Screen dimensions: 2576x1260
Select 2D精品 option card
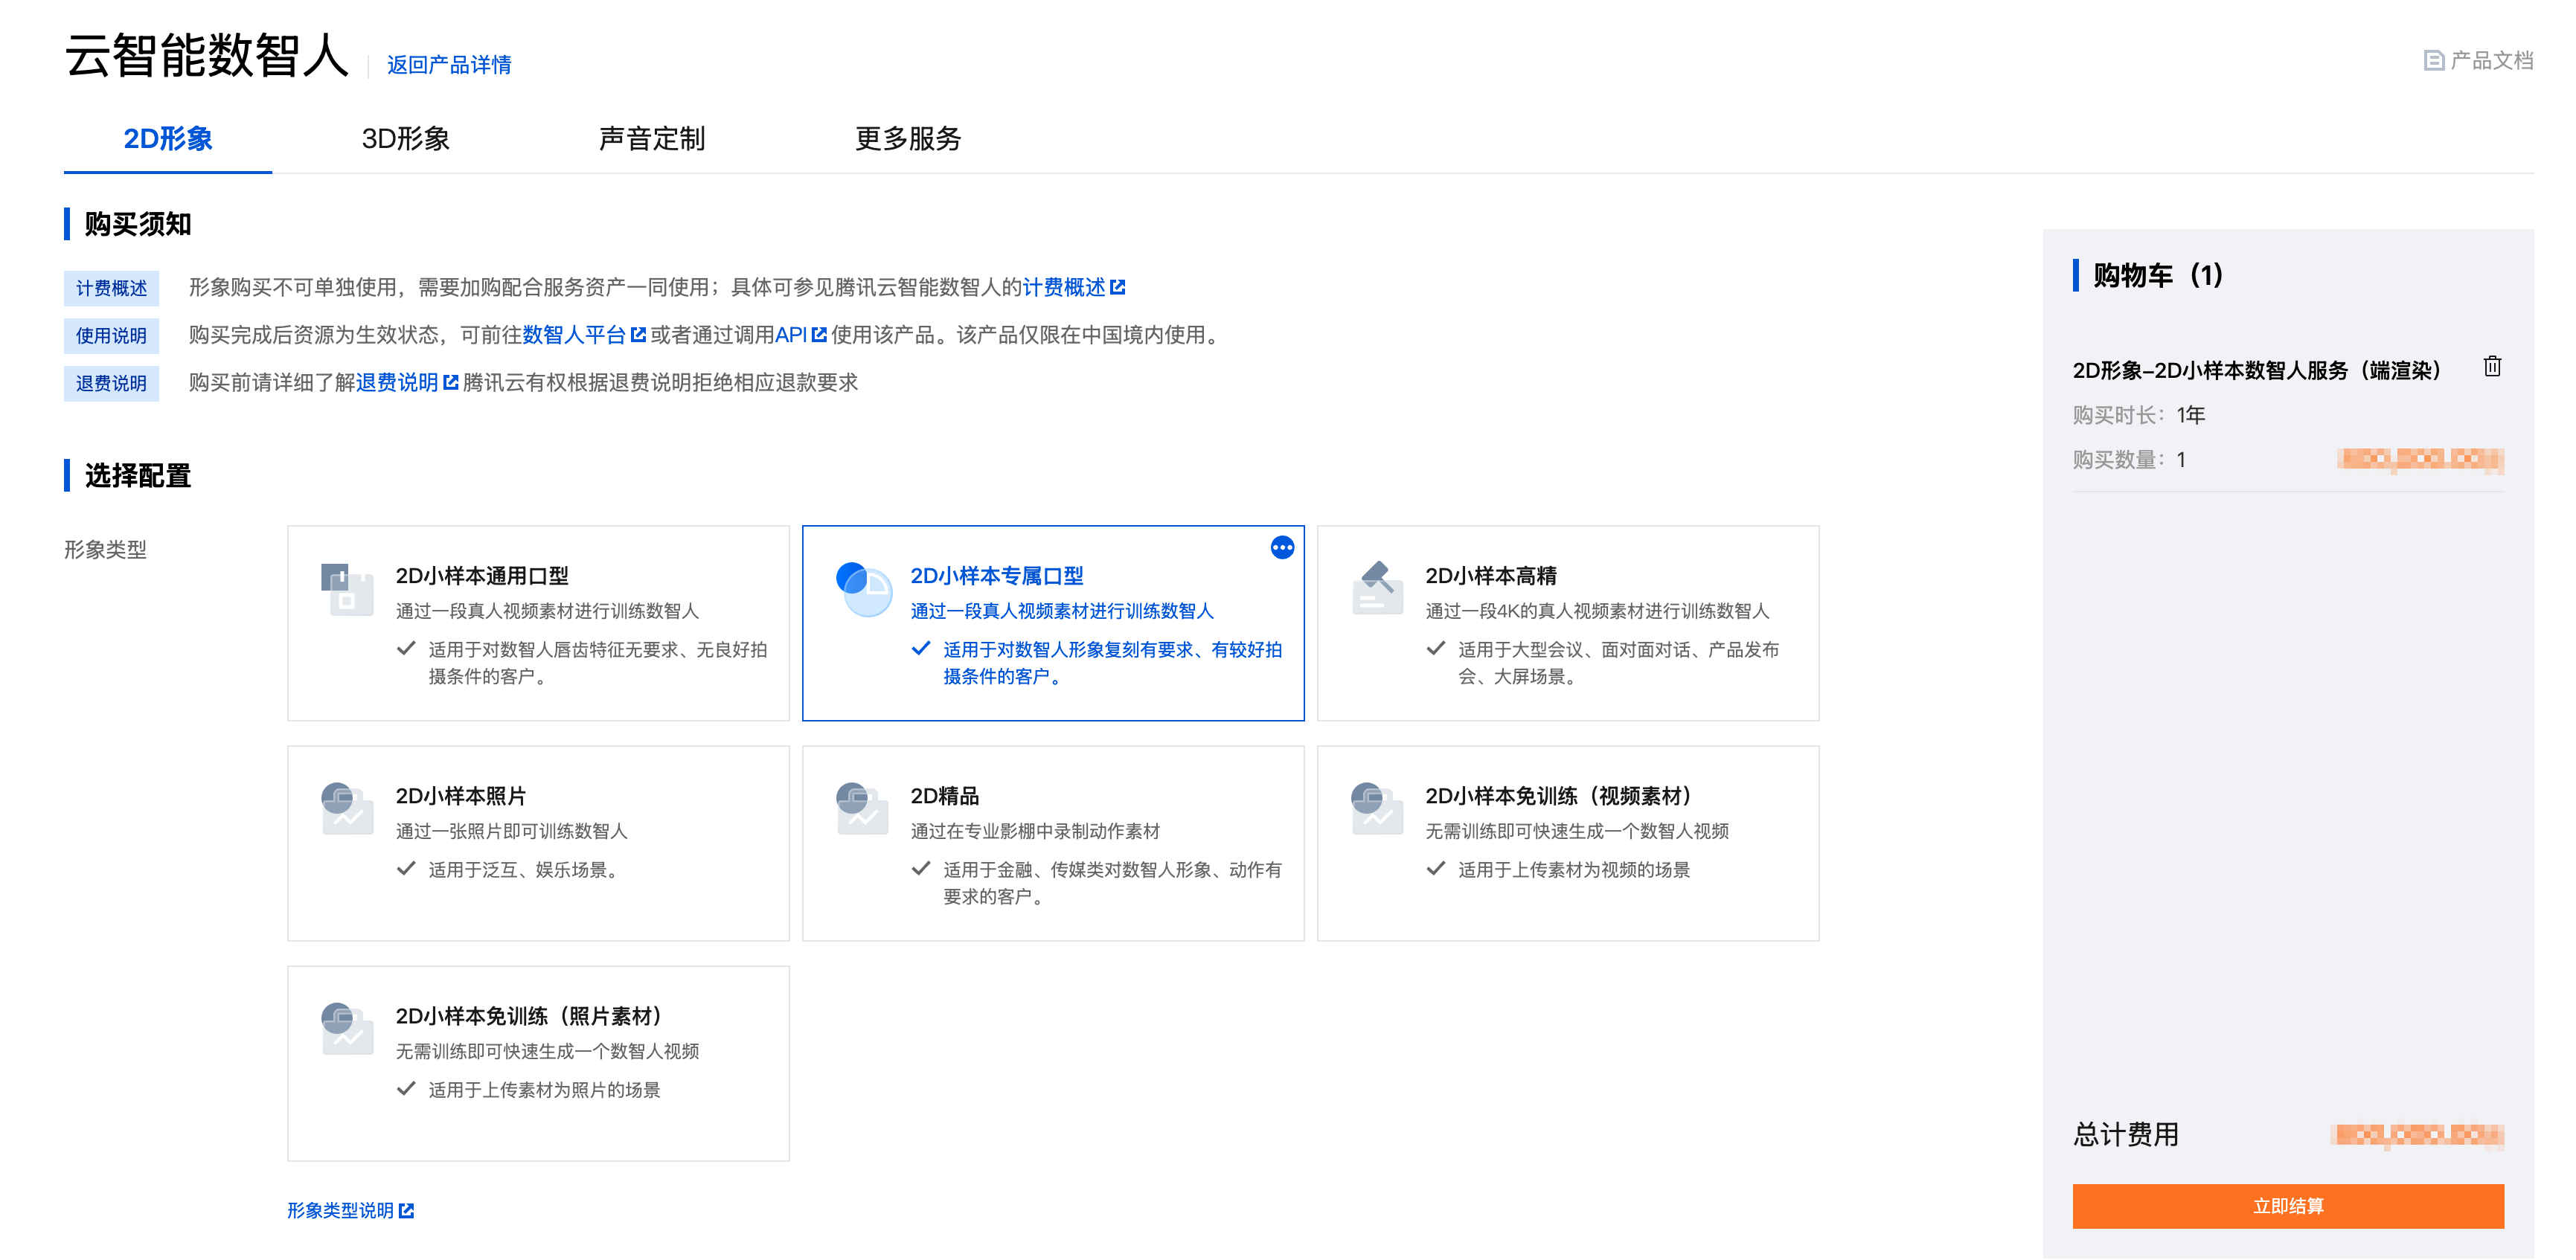point(1053,843)
